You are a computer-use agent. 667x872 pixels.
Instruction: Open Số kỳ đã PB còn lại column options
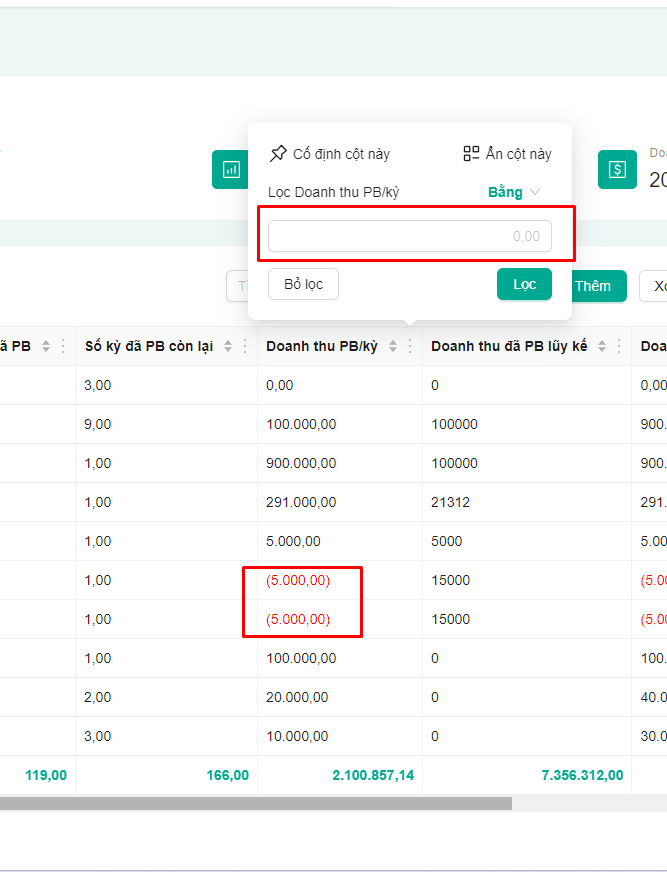[x=245, y=346]
